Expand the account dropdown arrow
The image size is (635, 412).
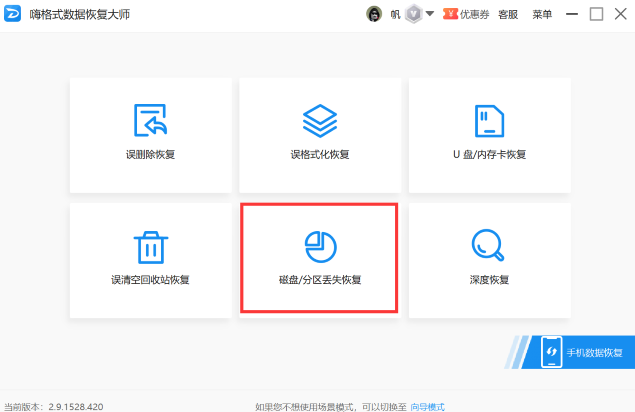pos(430,14)
